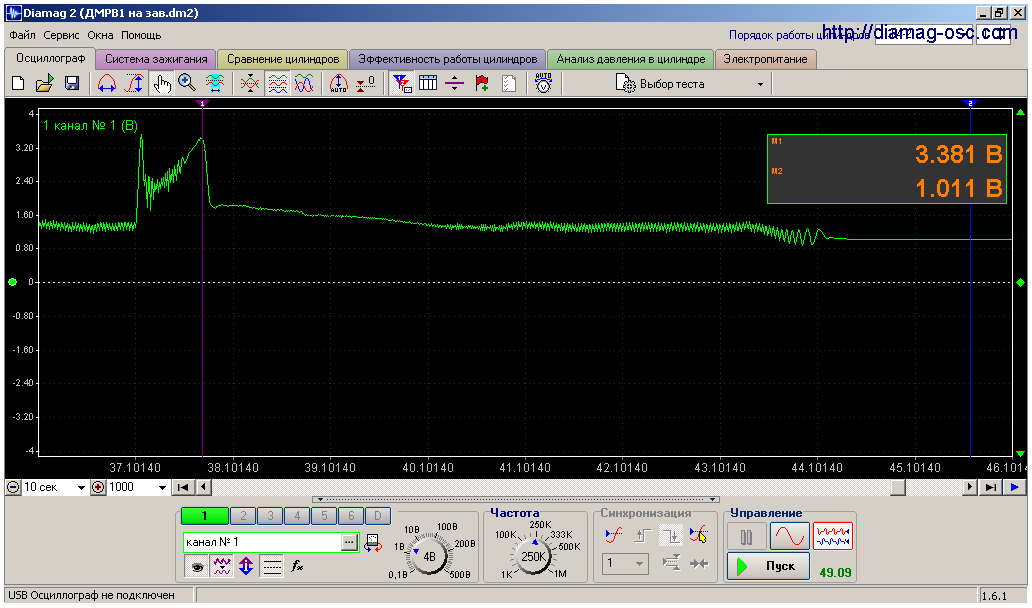Select the magnifier zoom tool
Image resolution: width=1032 pixels, height=608 pixels.
tap(188, 84)
